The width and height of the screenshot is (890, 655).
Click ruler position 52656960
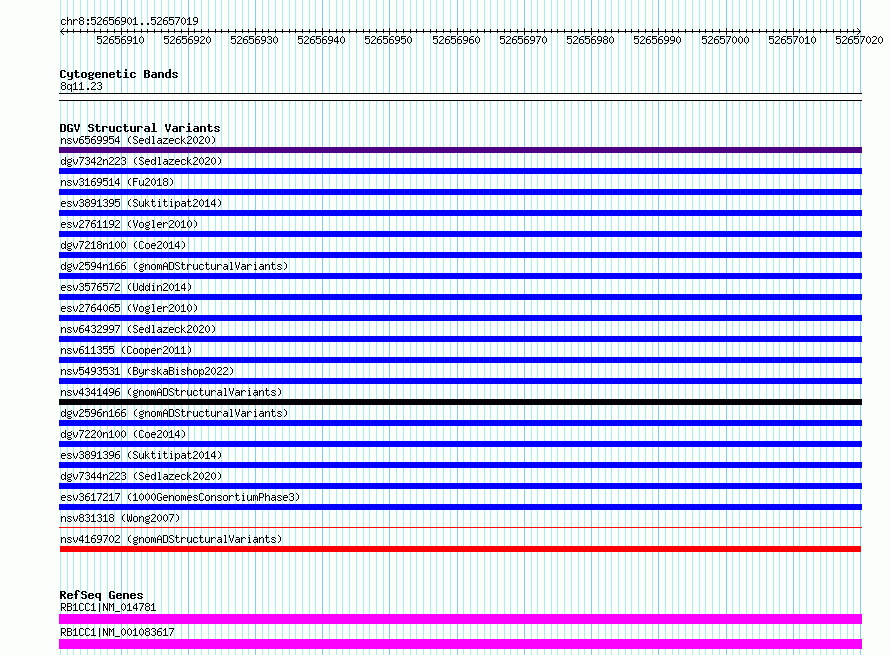click(456, 40)
